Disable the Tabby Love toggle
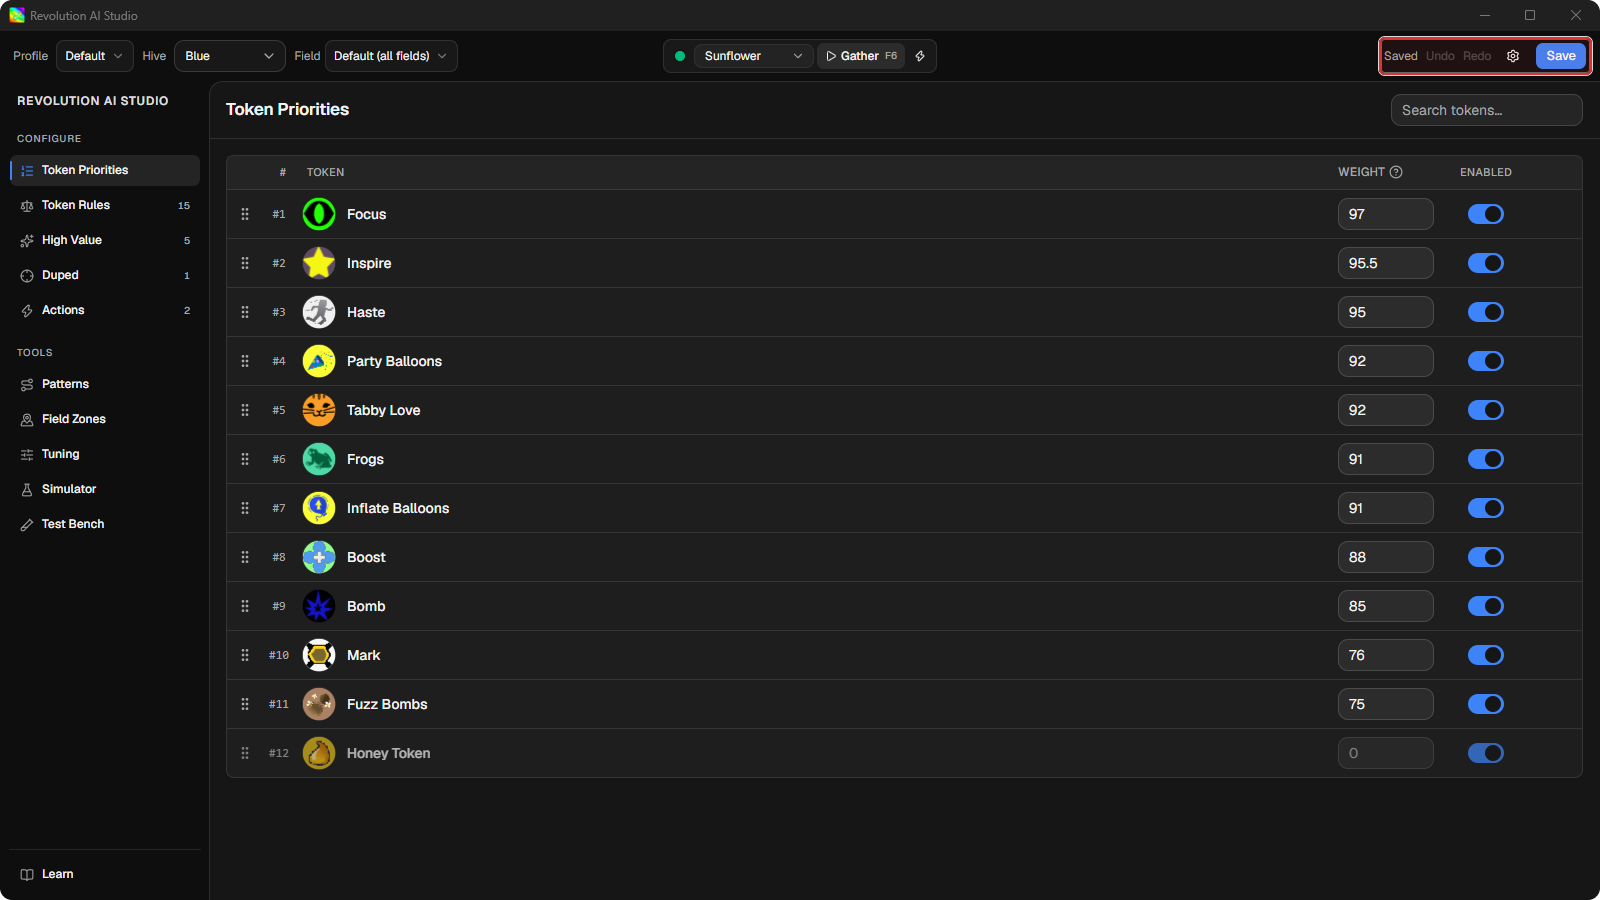The height and width of the screenshot is (900, 1600). tap(1486, 410)
